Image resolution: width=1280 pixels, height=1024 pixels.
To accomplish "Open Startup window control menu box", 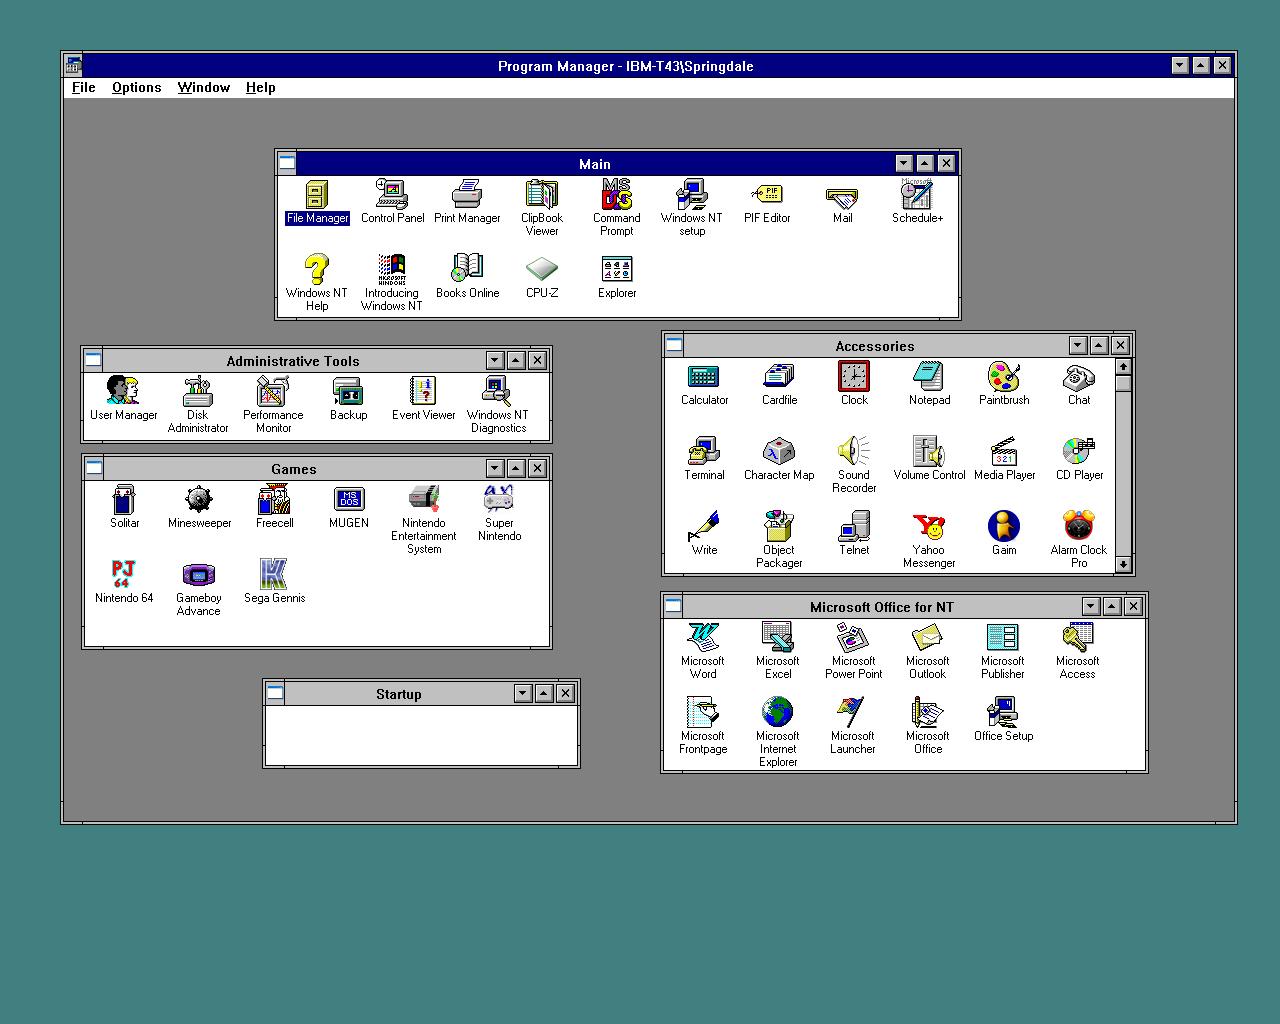I will point(276,693).
